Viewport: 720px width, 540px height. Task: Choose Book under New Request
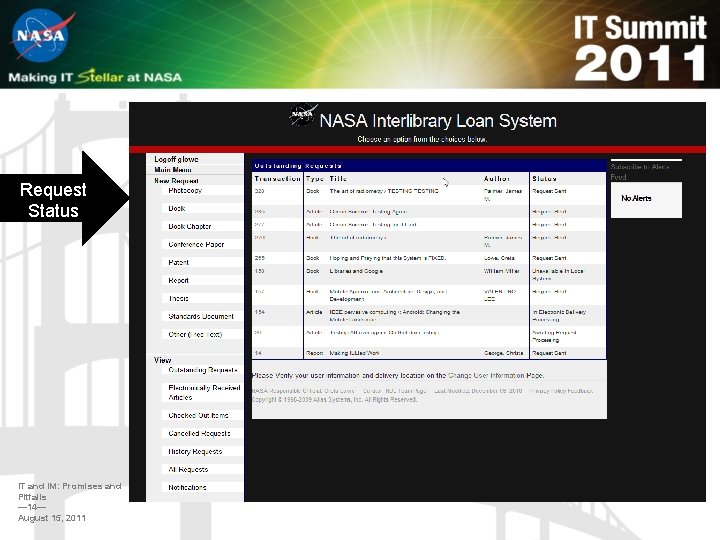point(176,208)
